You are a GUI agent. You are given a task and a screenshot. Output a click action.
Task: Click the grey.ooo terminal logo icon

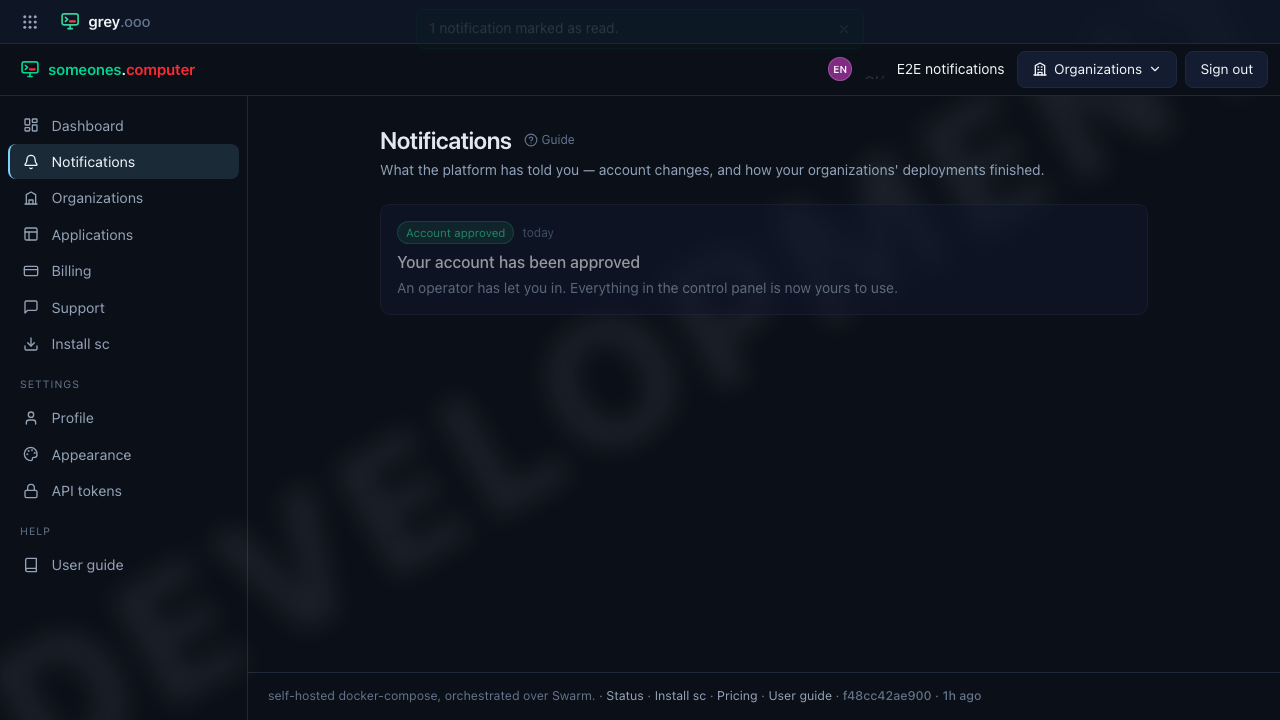click(x=70, y=21)
